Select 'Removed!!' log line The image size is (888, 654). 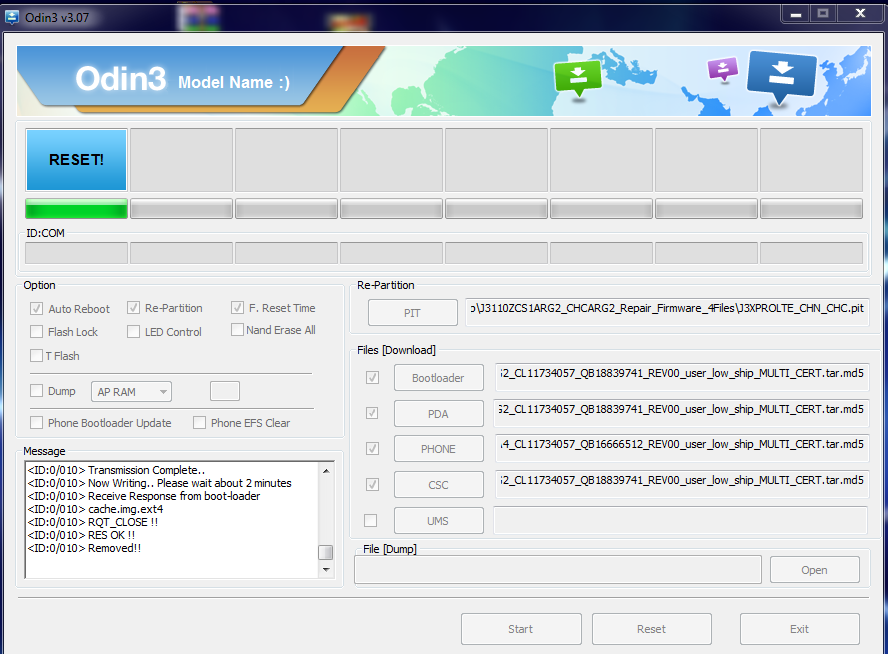pyautogui.click(x=84, y=548)
